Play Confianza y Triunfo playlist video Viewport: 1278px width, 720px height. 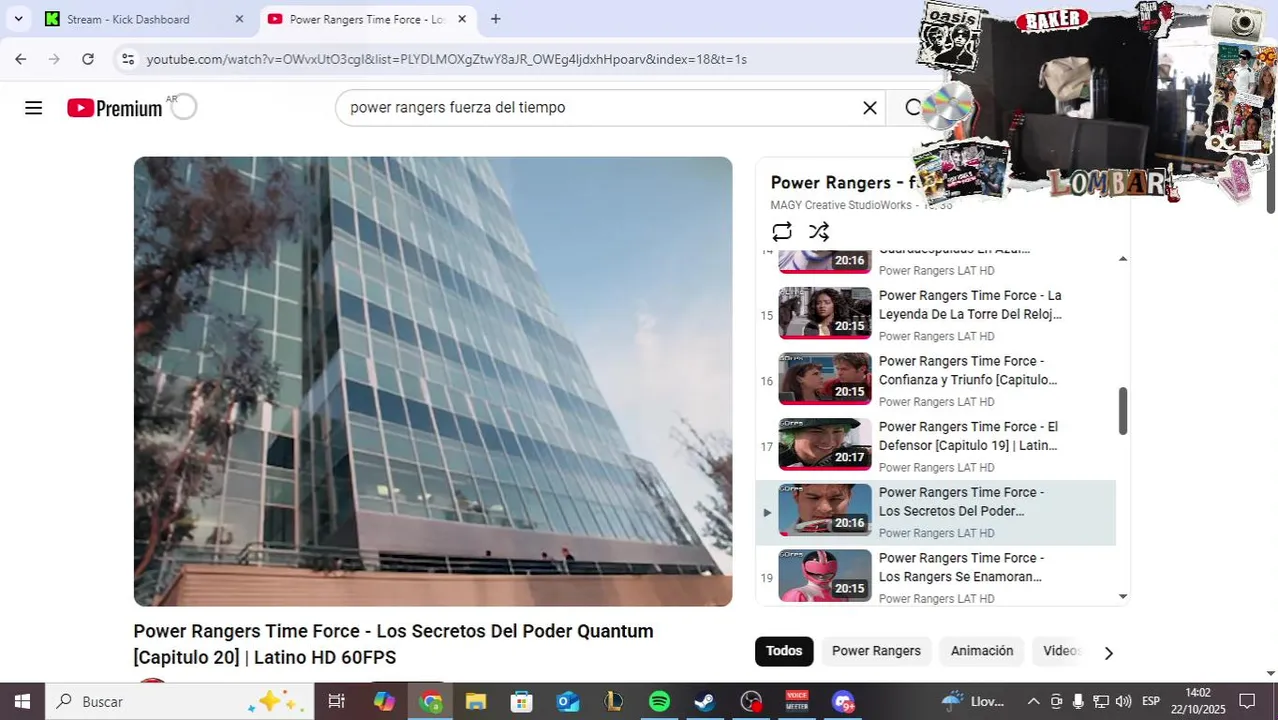coord(936,380)
